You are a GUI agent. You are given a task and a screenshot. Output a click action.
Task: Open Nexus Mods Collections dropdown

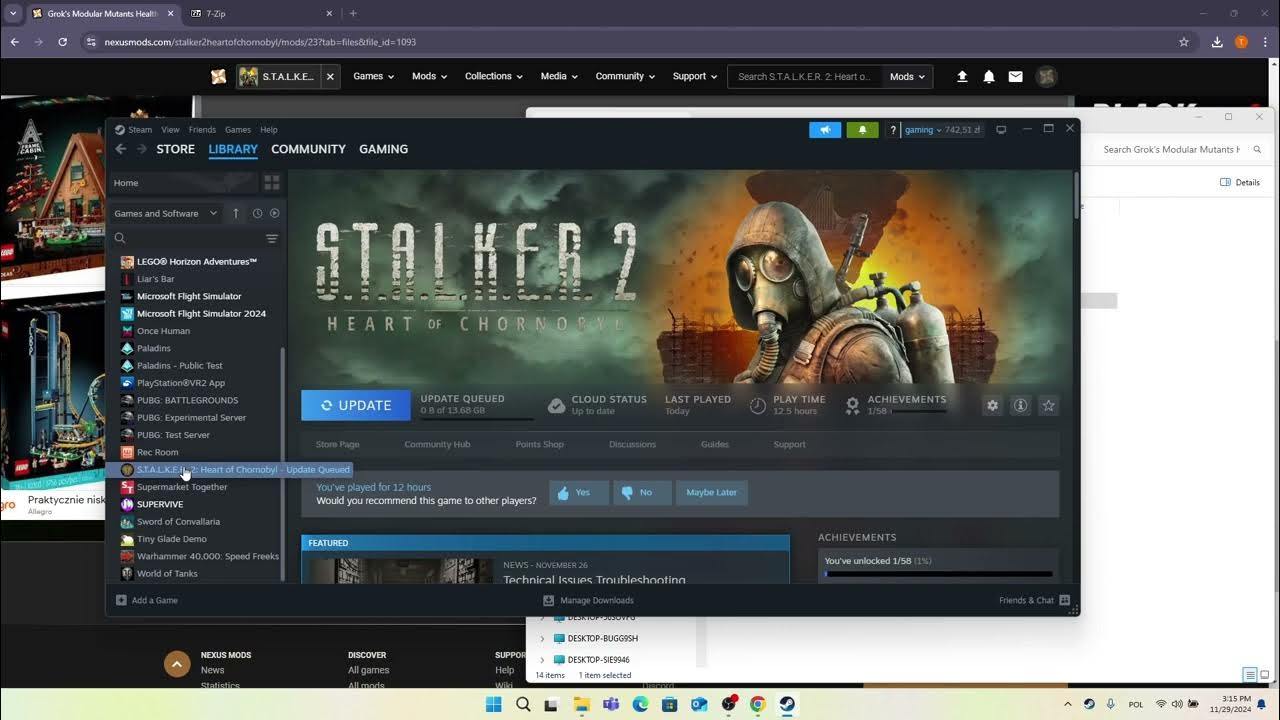[495, 76]
